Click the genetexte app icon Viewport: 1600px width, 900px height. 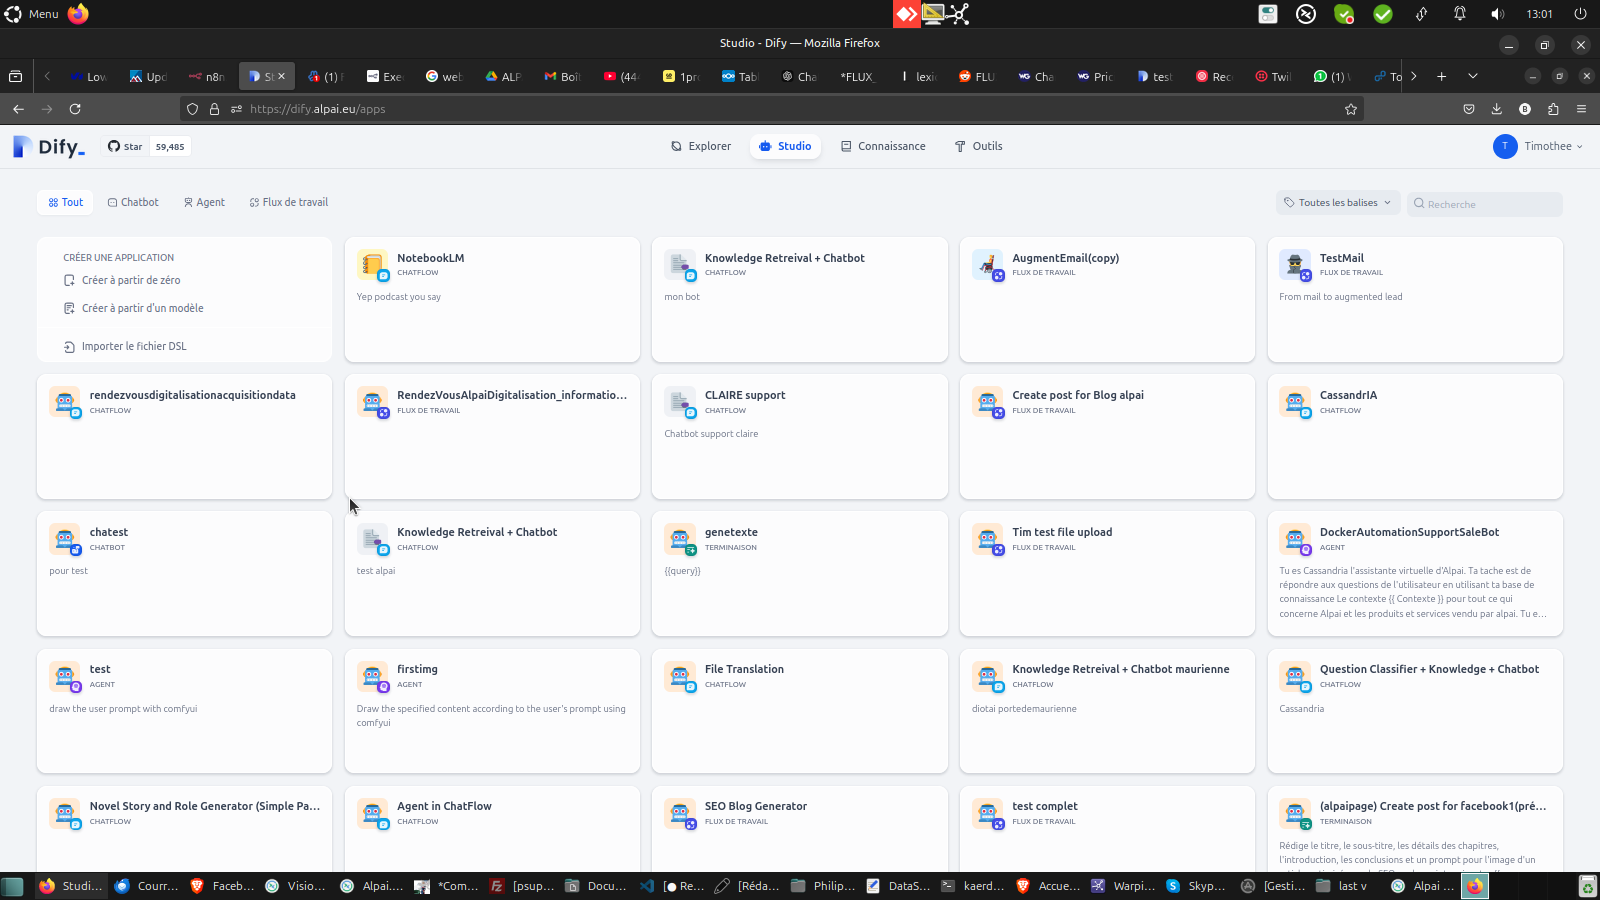(680, 539)
